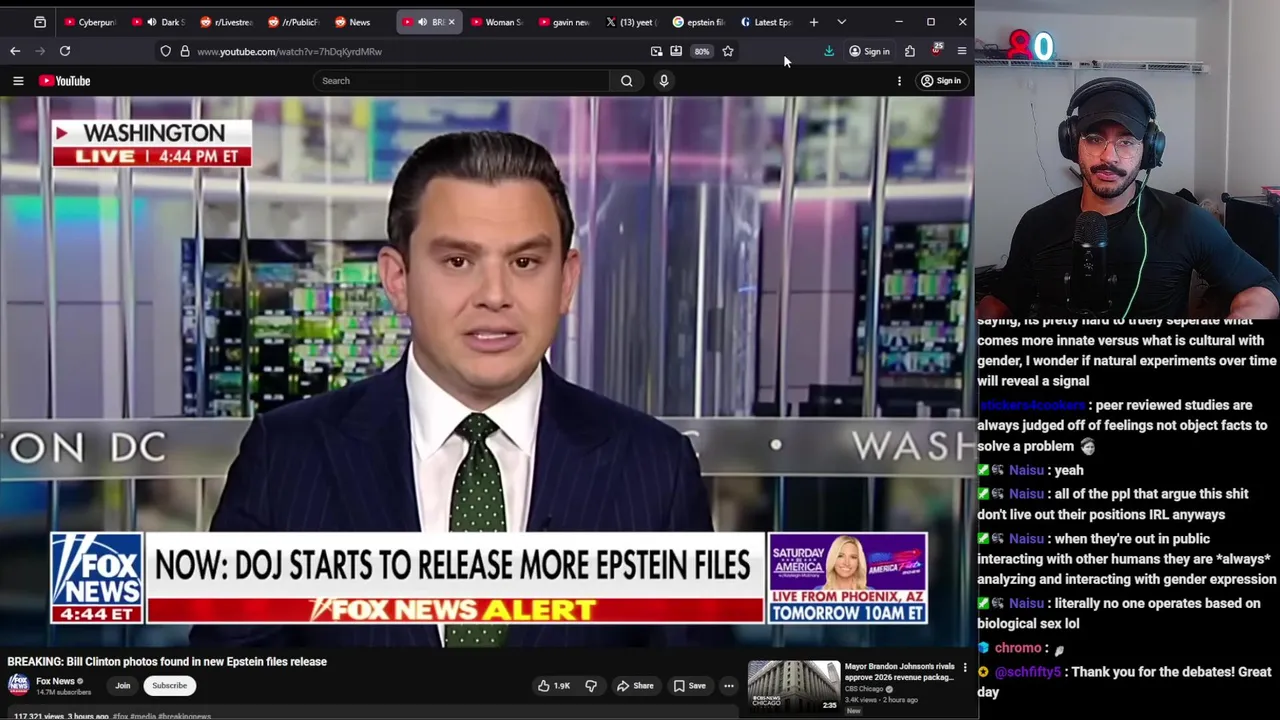
Task: Switch to the Woman S tab
Action: [x=496, y=22]
